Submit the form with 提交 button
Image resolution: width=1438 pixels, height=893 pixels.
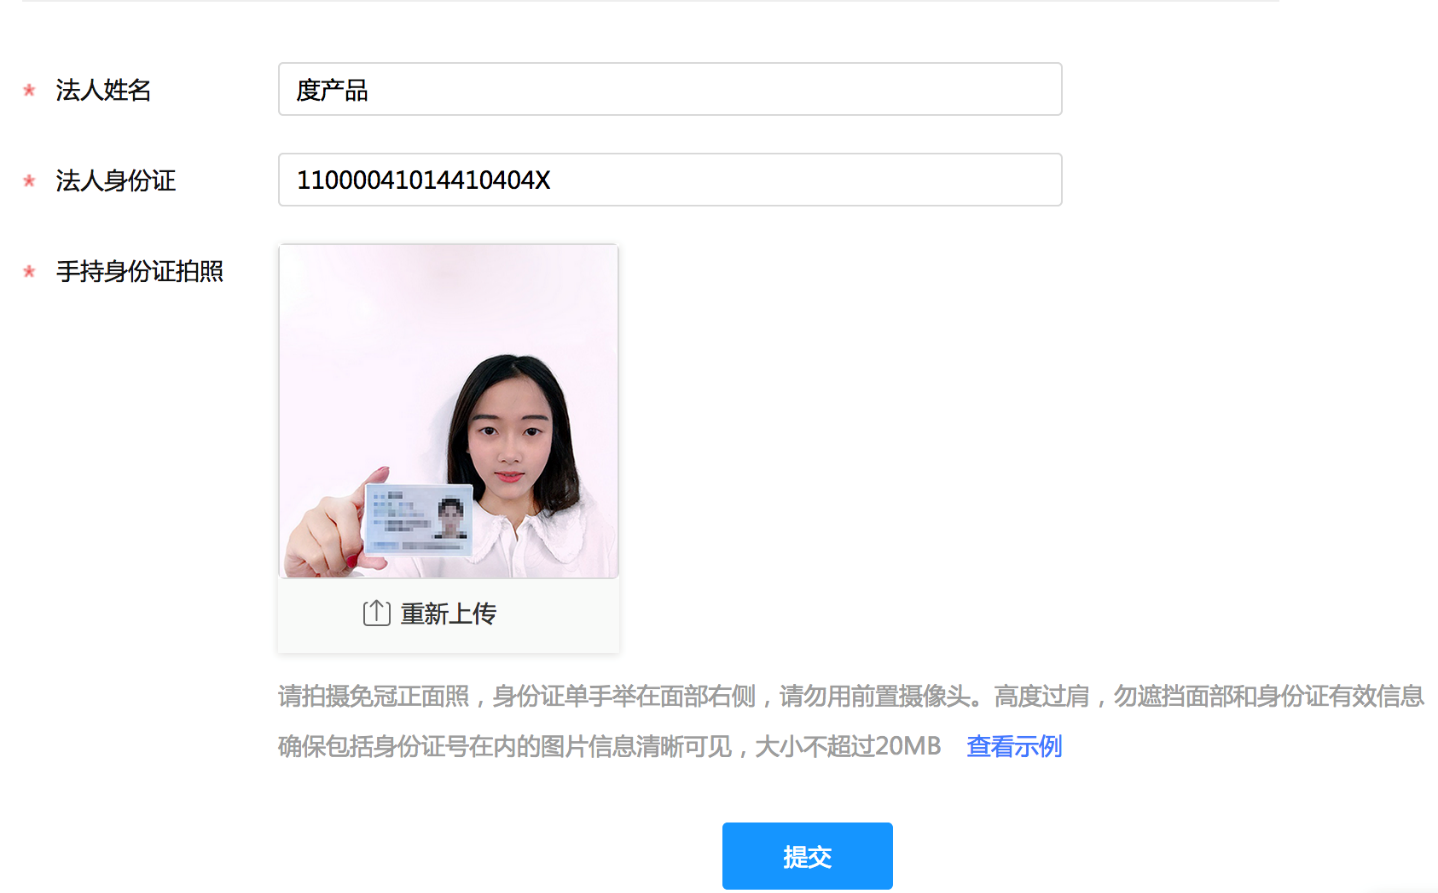[807, 856]
